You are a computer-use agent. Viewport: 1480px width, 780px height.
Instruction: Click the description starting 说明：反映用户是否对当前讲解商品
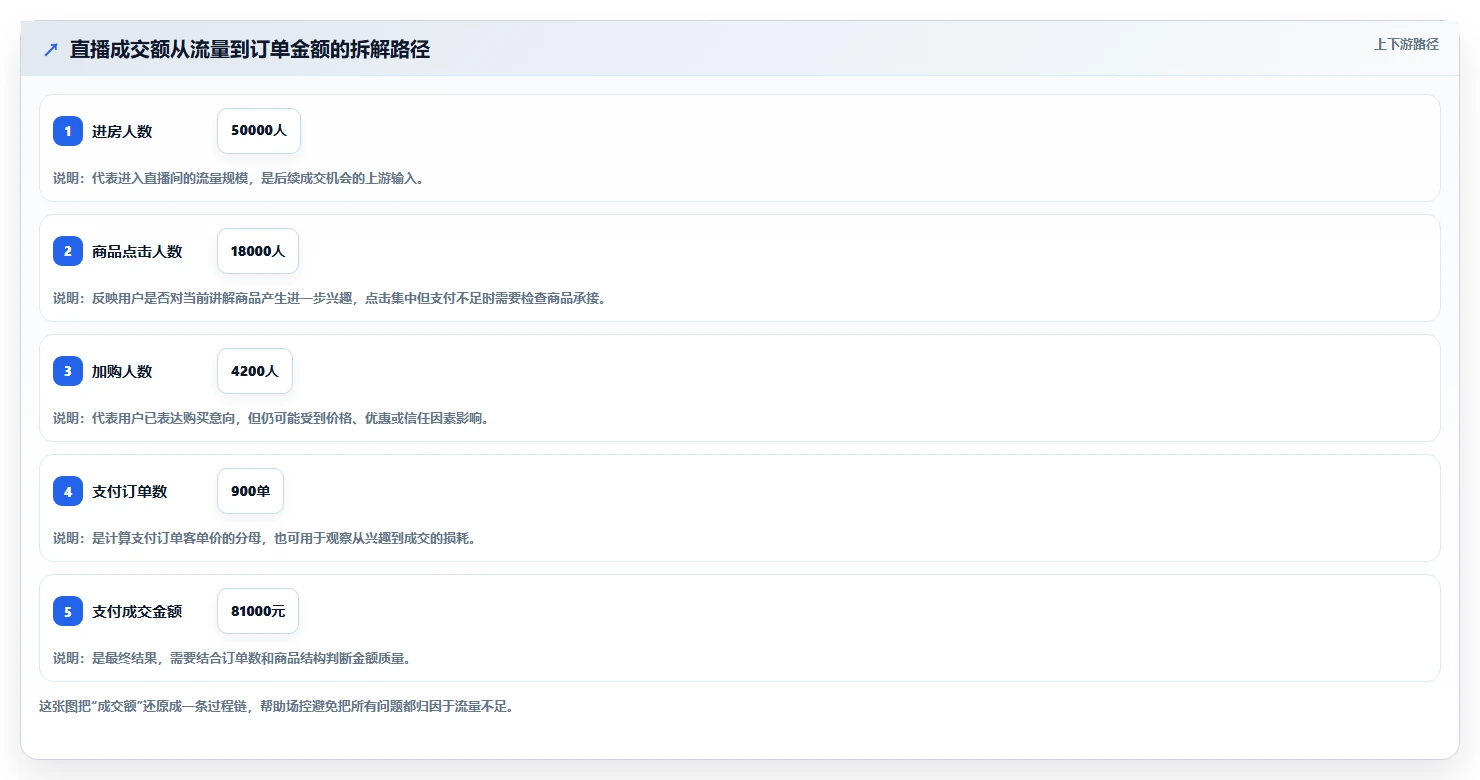329,298
